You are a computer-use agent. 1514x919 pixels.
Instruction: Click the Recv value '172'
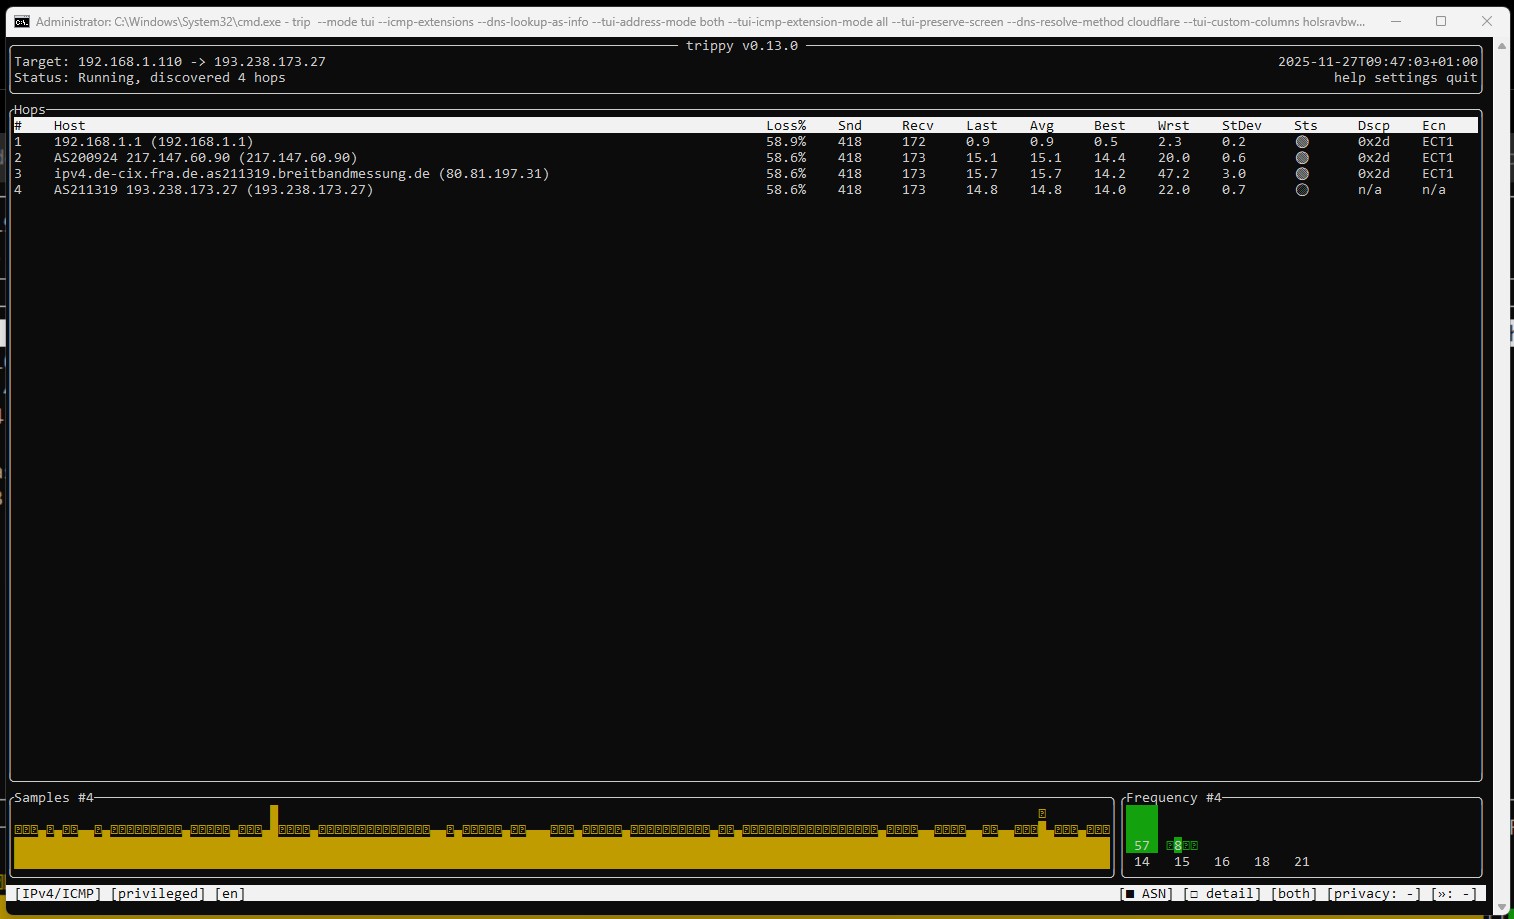tap(914, 142)
